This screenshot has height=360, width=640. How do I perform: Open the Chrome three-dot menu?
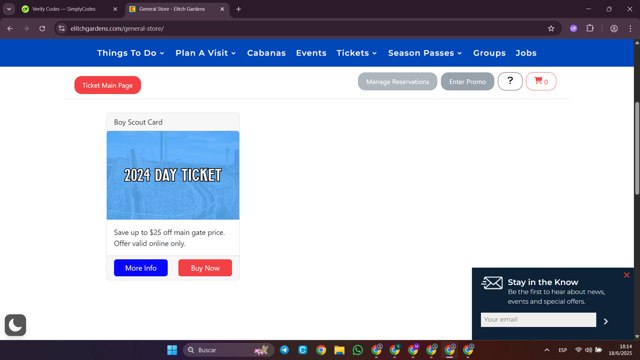(x=630, y=29)
